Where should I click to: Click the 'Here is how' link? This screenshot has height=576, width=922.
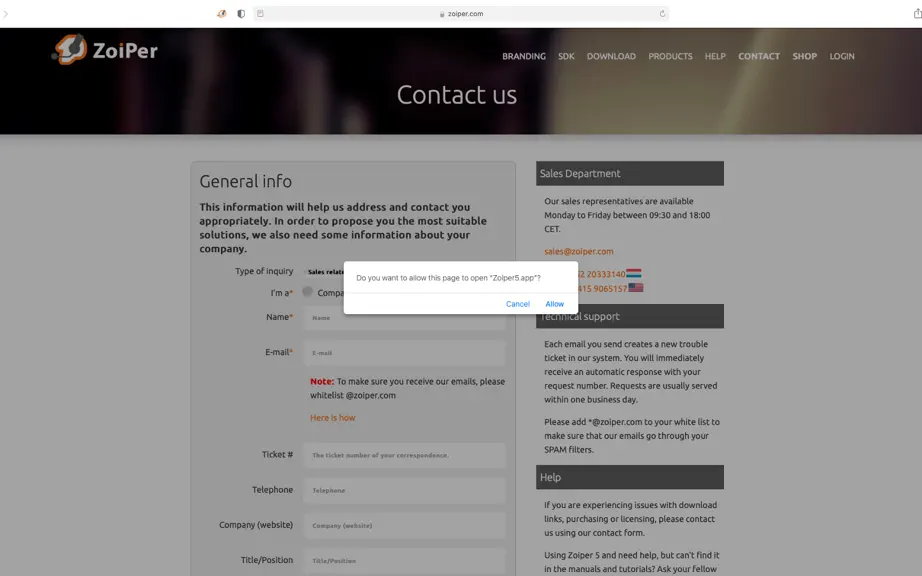333,418
